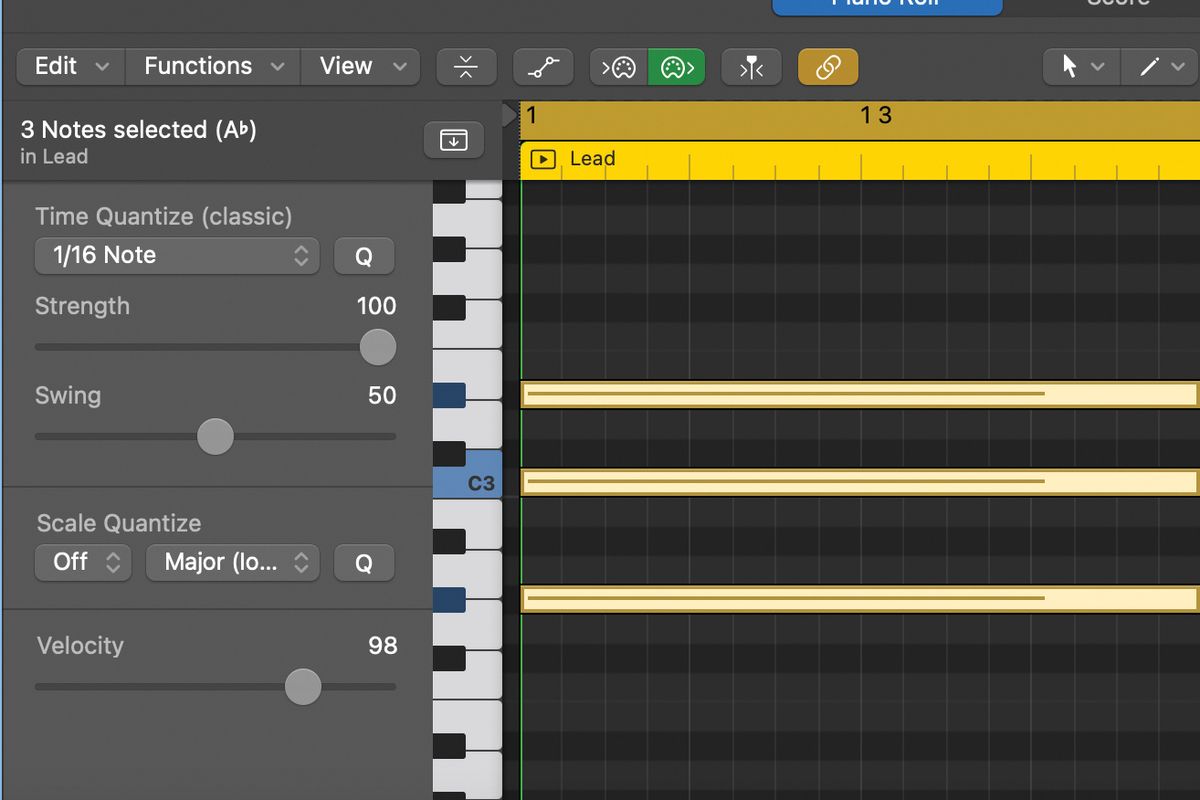Click the MIDI In icon
Viewport: 1200px width, 800px height.
pos(618,67)
